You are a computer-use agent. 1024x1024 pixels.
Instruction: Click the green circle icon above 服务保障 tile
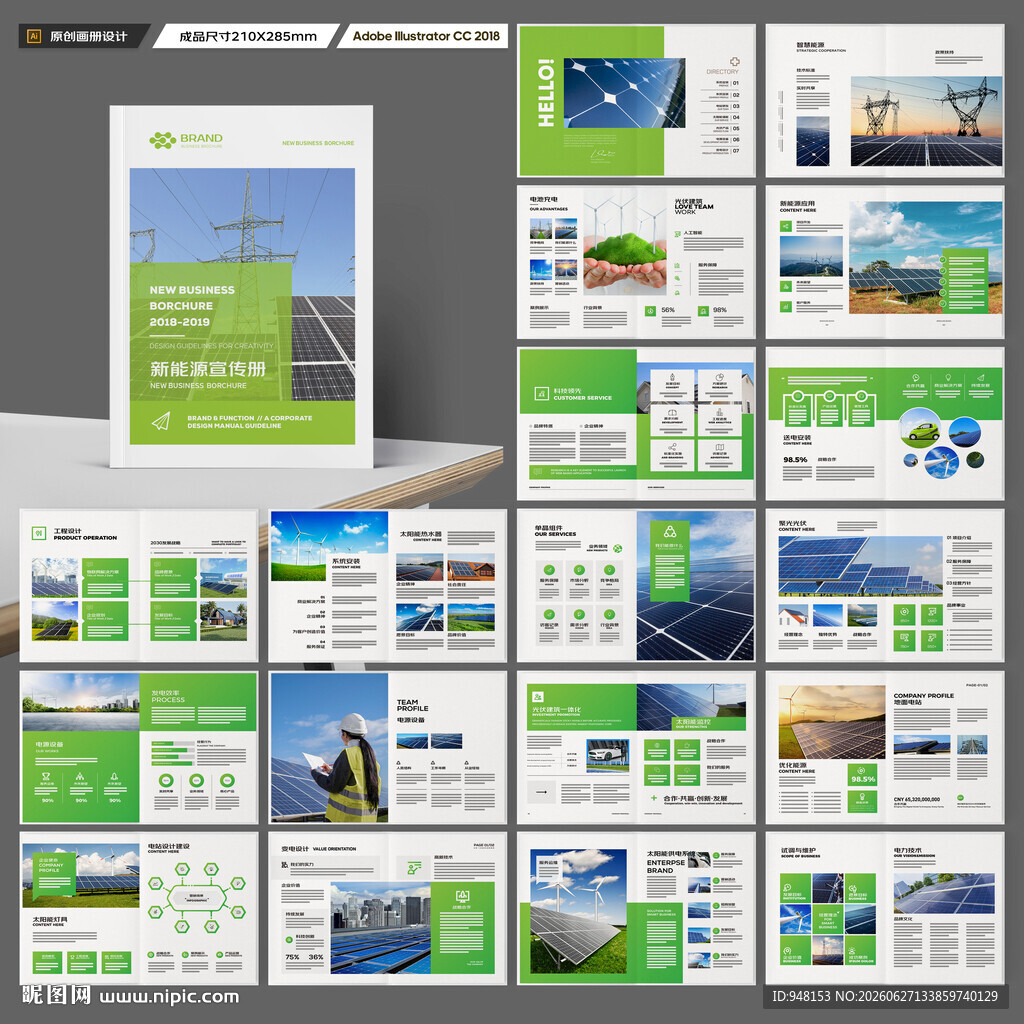pyautogui.click(x=549, y=570)
